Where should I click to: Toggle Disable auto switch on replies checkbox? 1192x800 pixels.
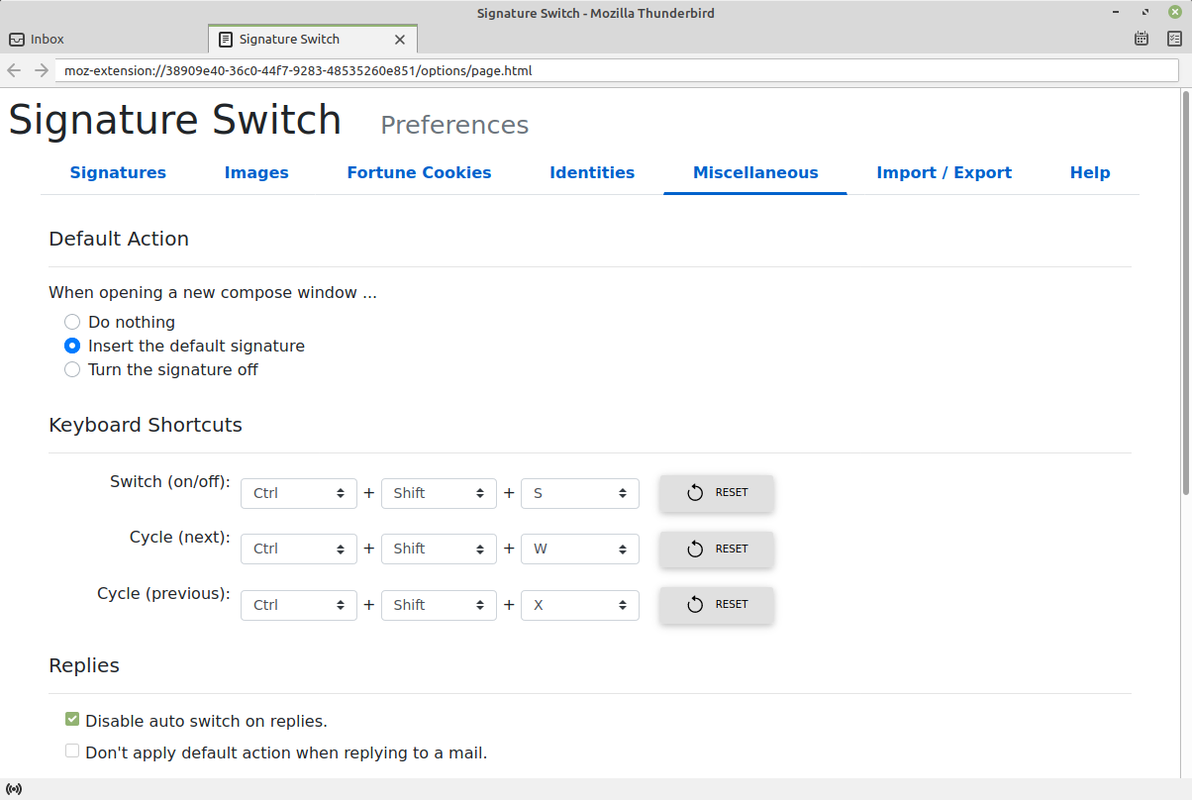[x=72, y=719]
